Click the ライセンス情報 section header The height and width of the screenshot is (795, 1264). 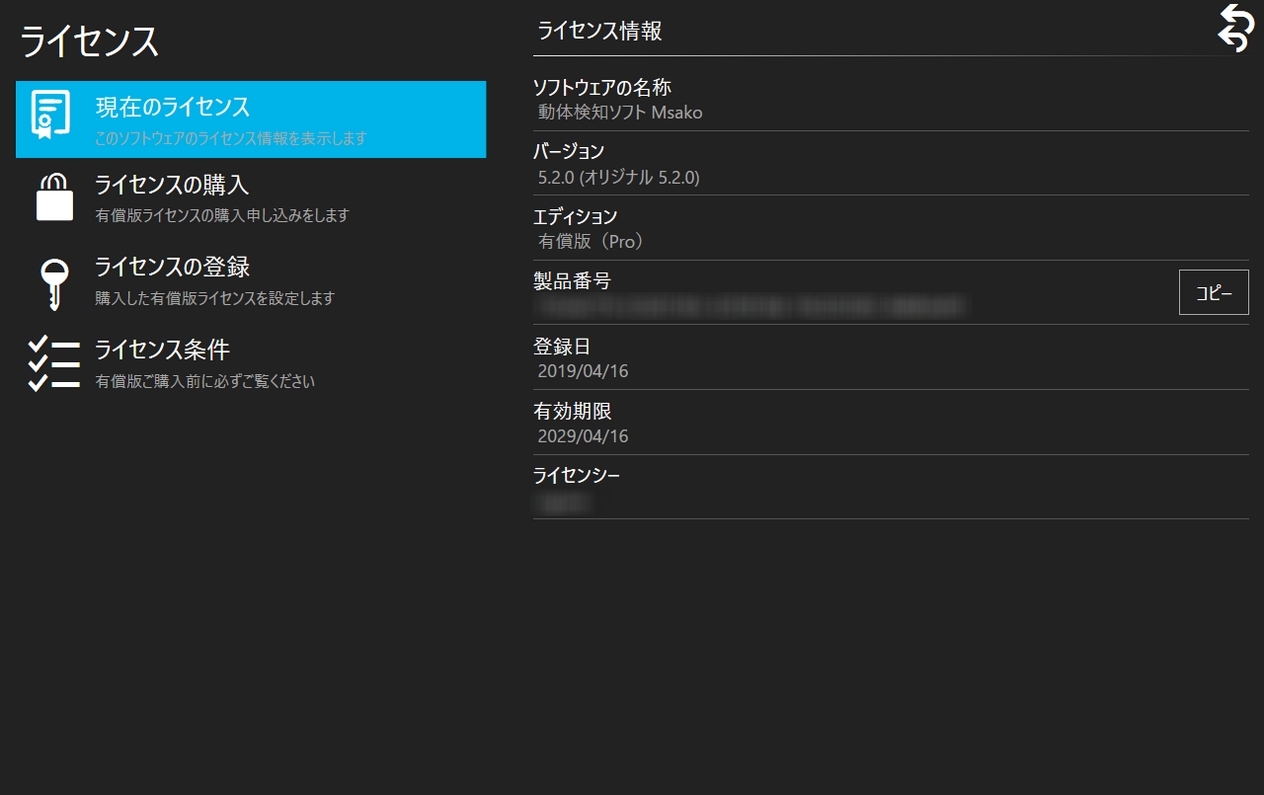[x=600, y=31]
